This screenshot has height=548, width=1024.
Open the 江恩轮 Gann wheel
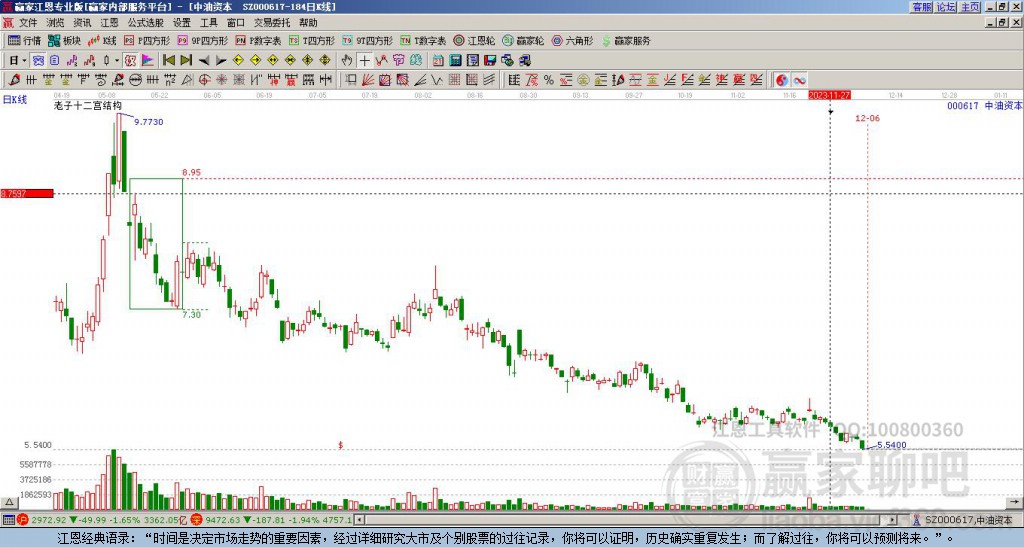474,40
